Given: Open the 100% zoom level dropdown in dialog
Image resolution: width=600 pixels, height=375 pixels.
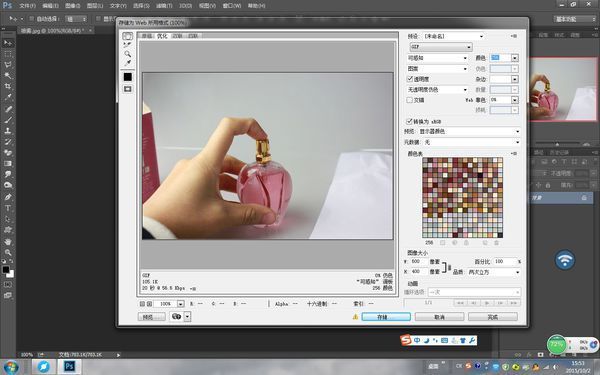Looking at the screenshot, I should (181, 303).
